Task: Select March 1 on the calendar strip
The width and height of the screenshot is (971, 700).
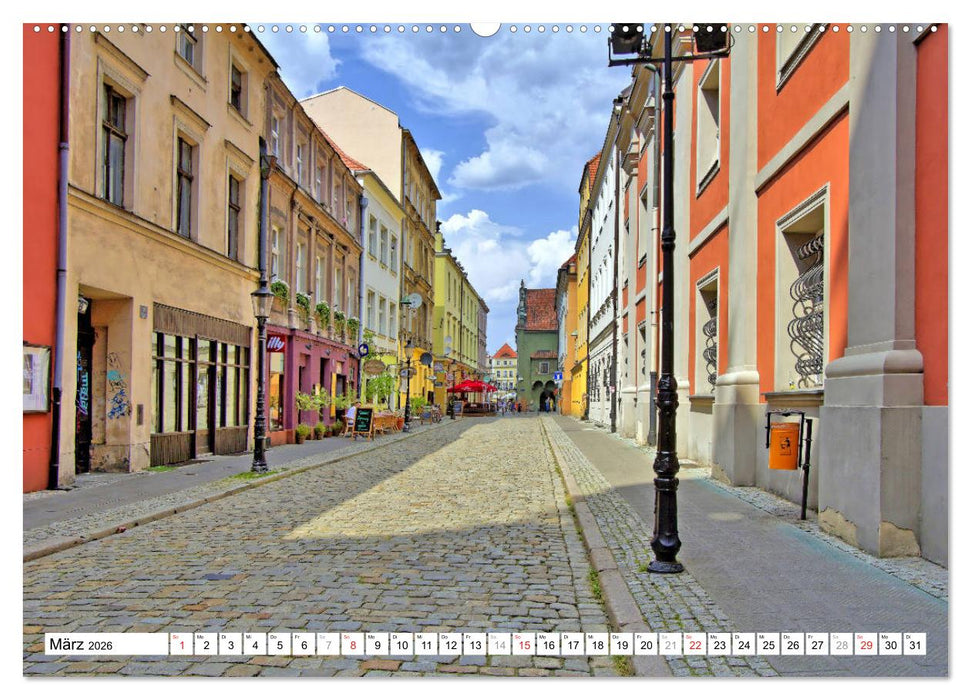Action: [182, 645]
